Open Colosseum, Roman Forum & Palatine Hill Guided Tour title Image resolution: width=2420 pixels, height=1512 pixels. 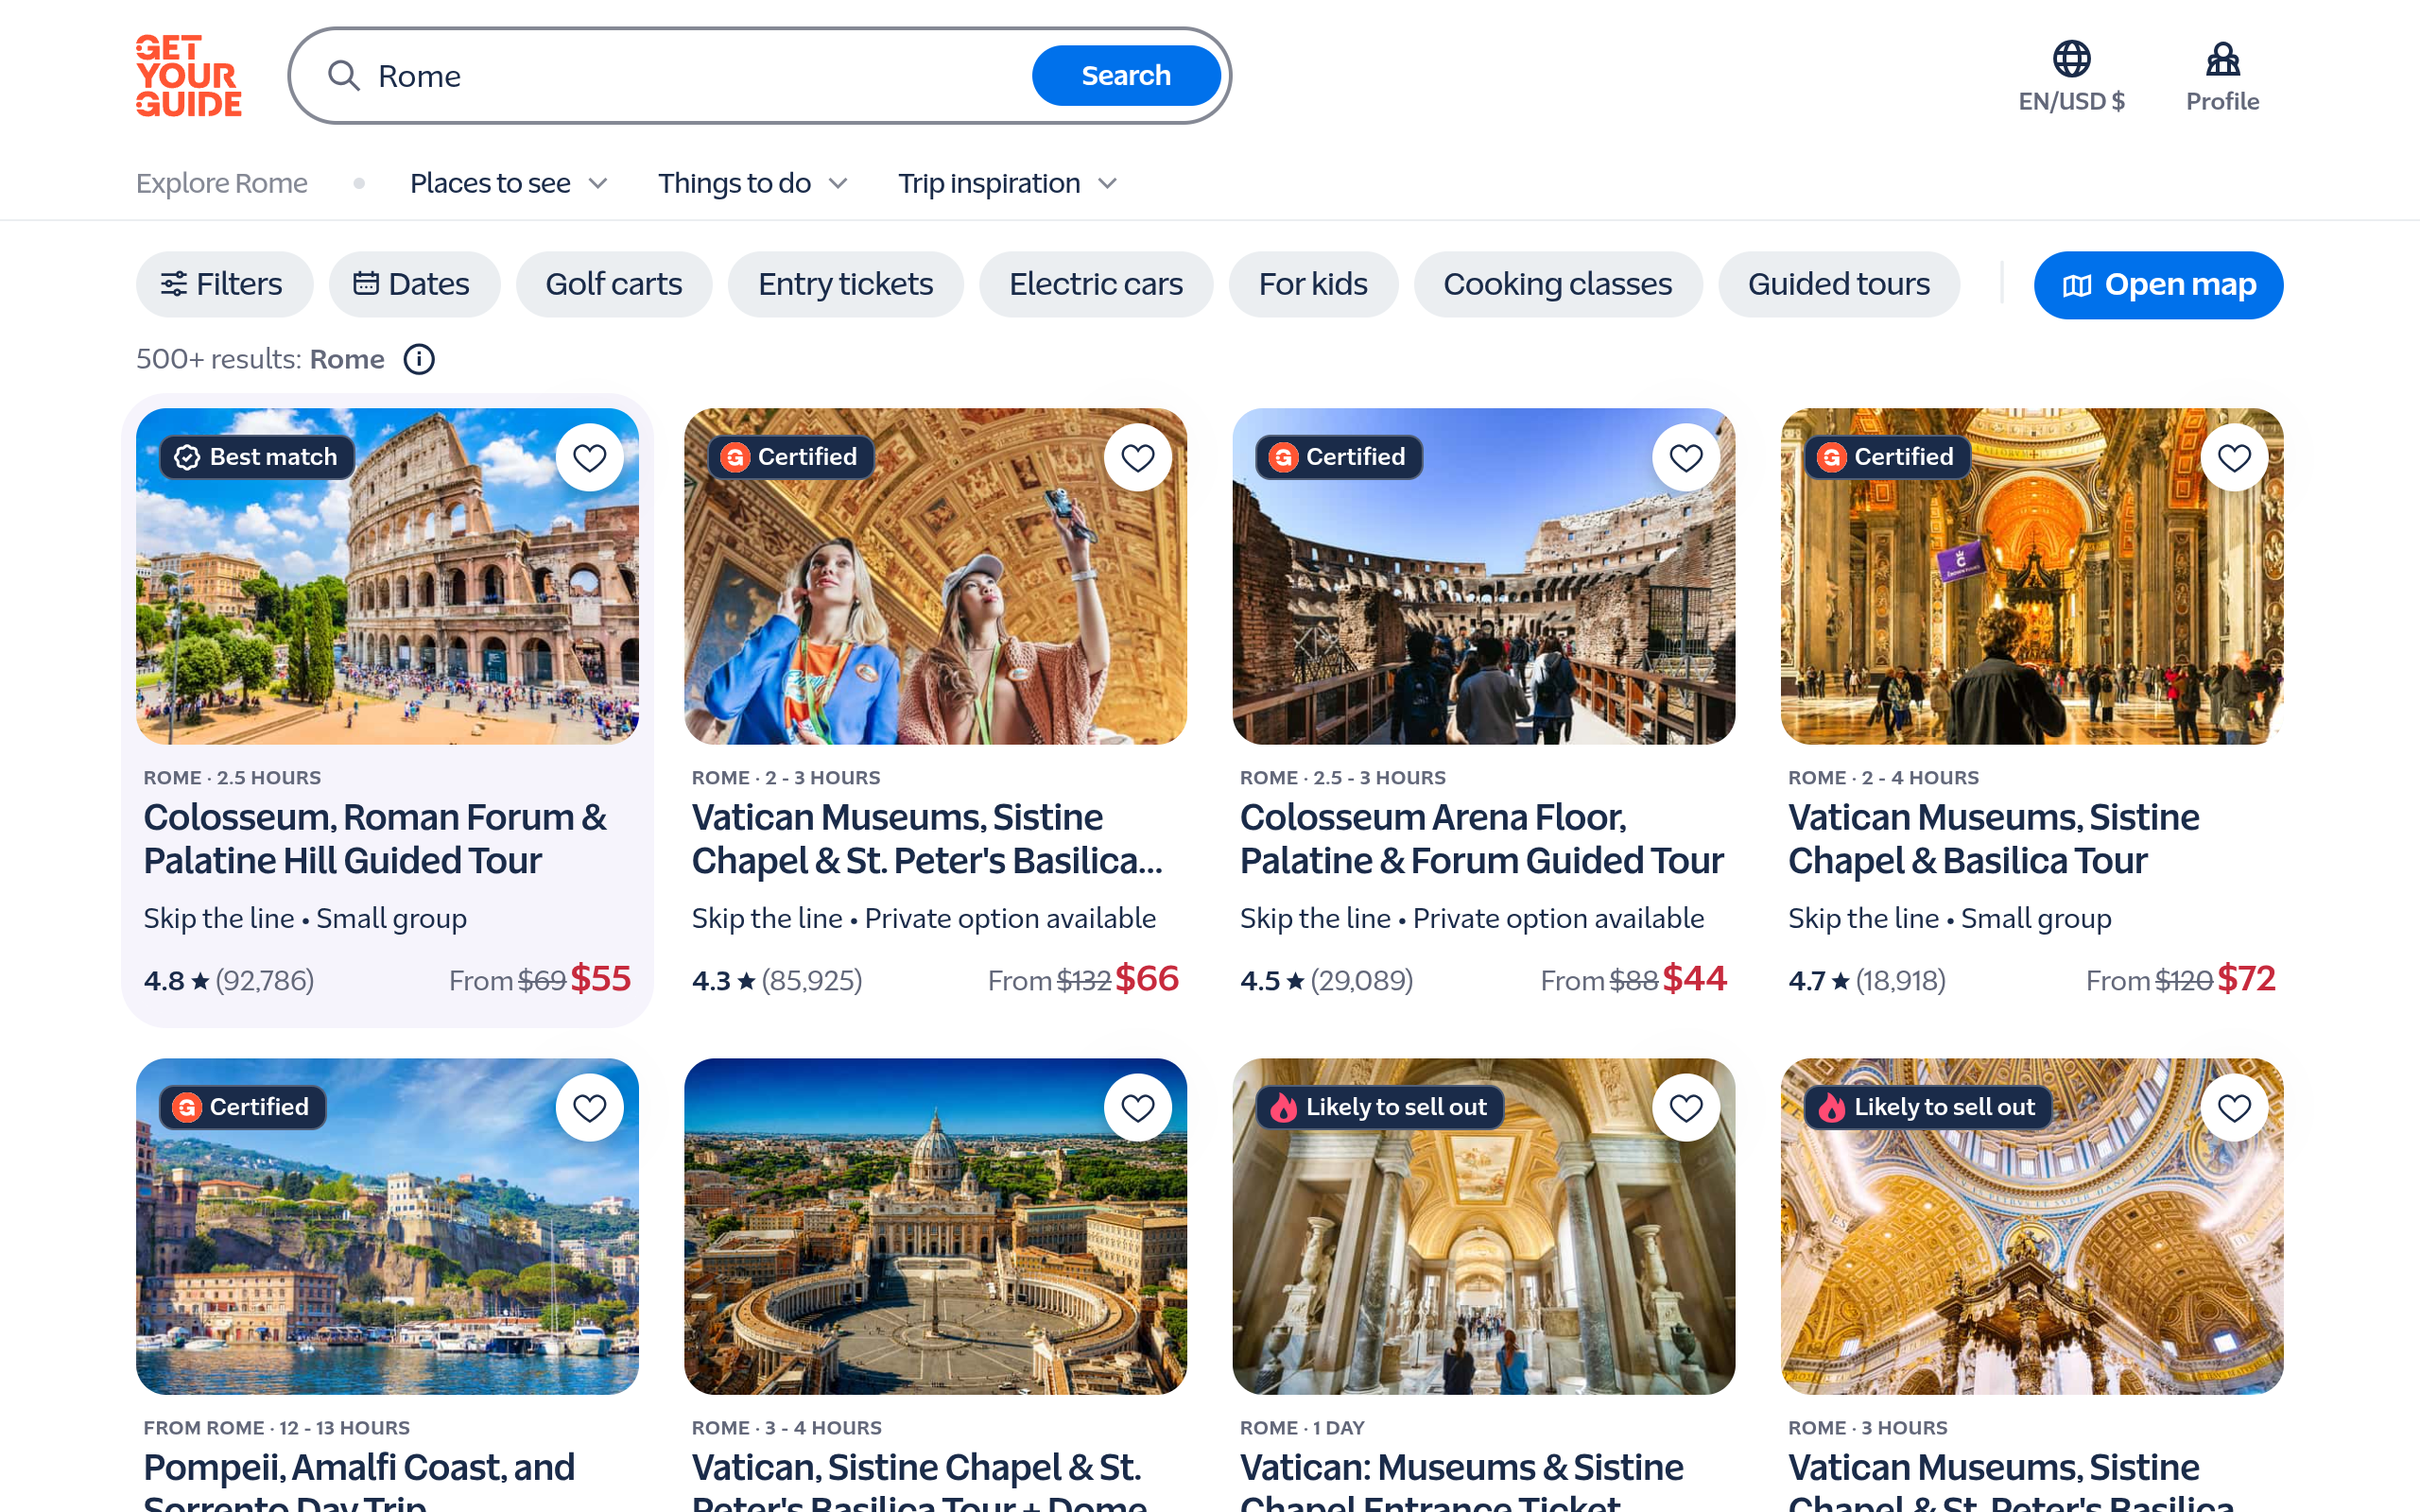pyautogui.click(x=375, y=838)
